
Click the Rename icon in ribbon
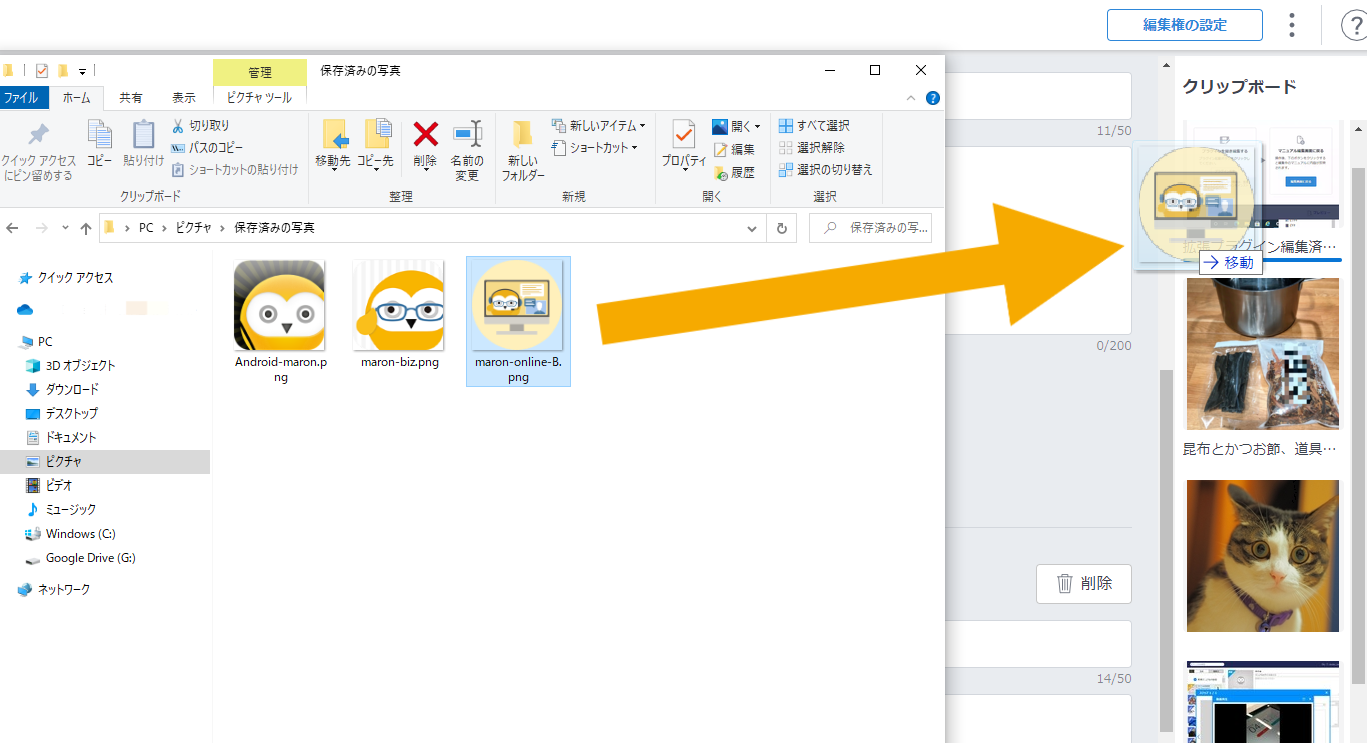(466, 135)
